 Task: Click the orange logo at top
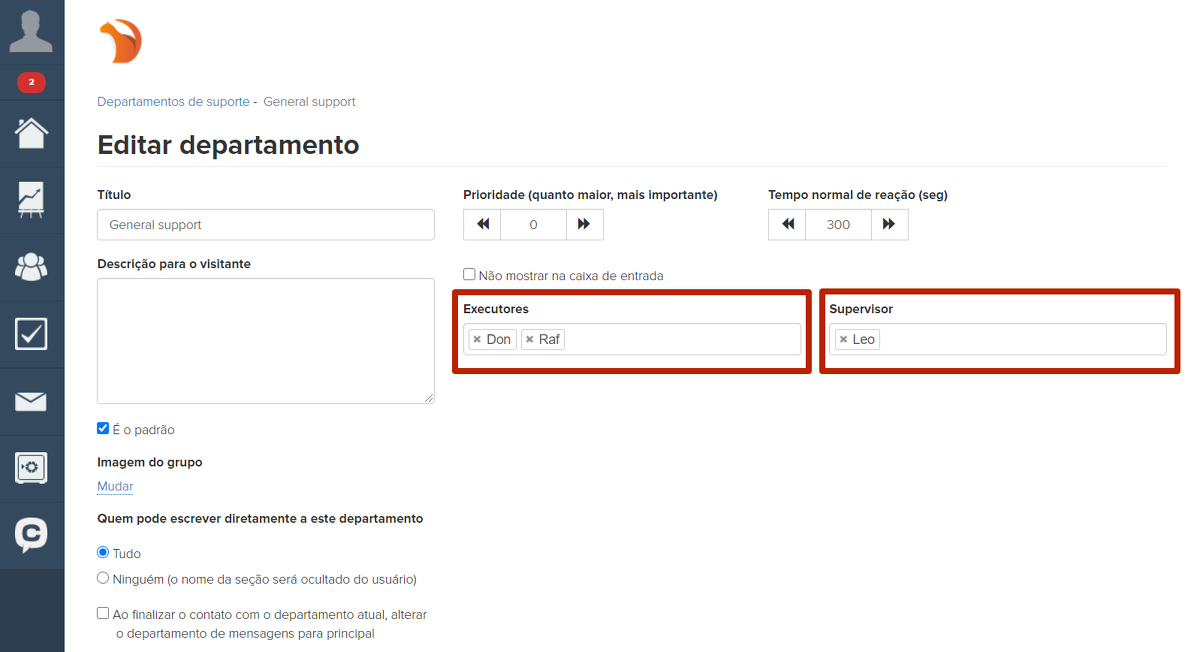coord(121,42)
